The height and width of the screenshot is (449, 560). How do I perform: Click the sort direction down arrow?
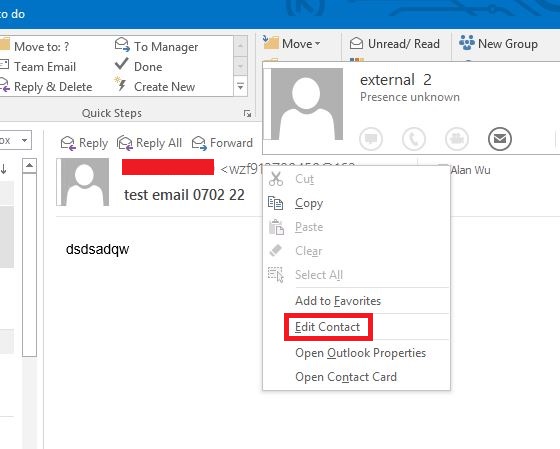pyautogui.click(x=4, y=169)
